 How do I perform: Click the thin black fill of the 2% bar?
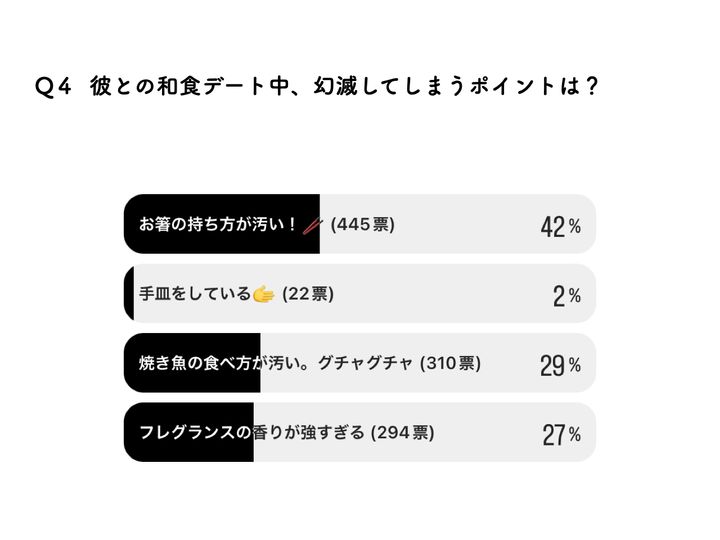pos(129,294)
